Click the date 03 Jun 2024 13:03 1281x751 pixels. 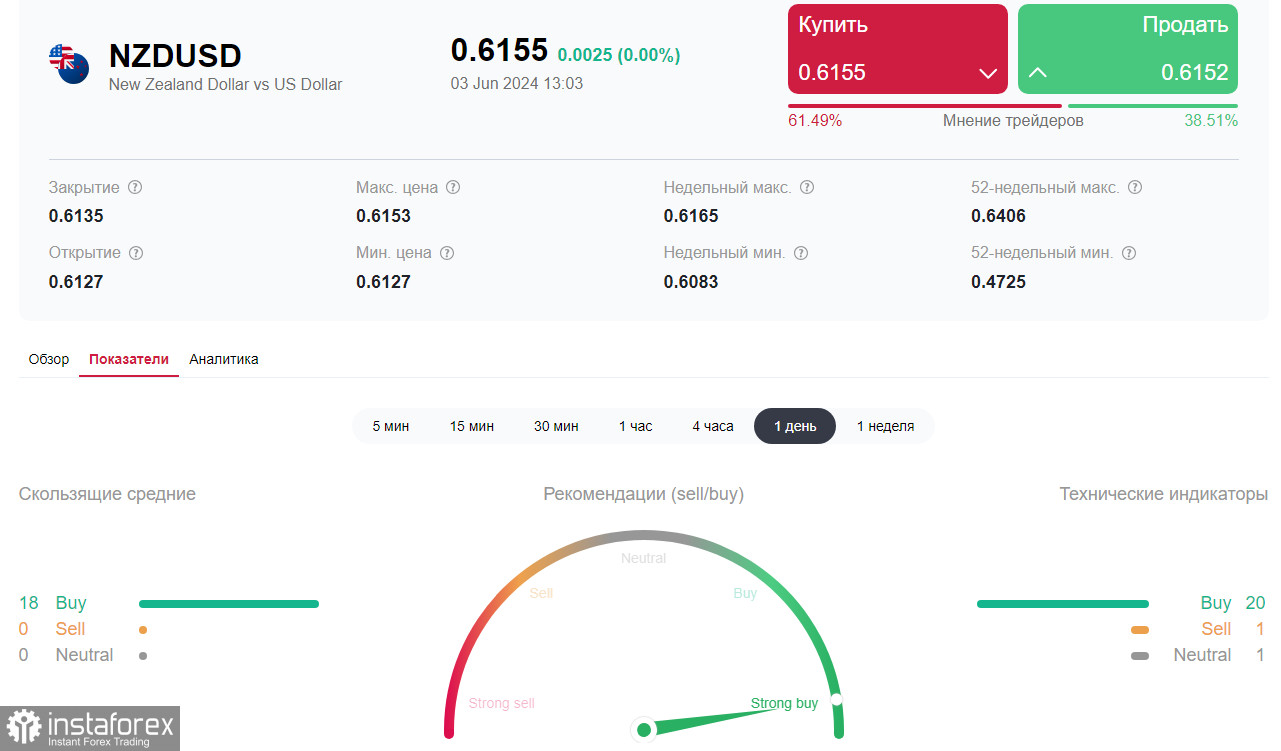click(x=517, y=84)
